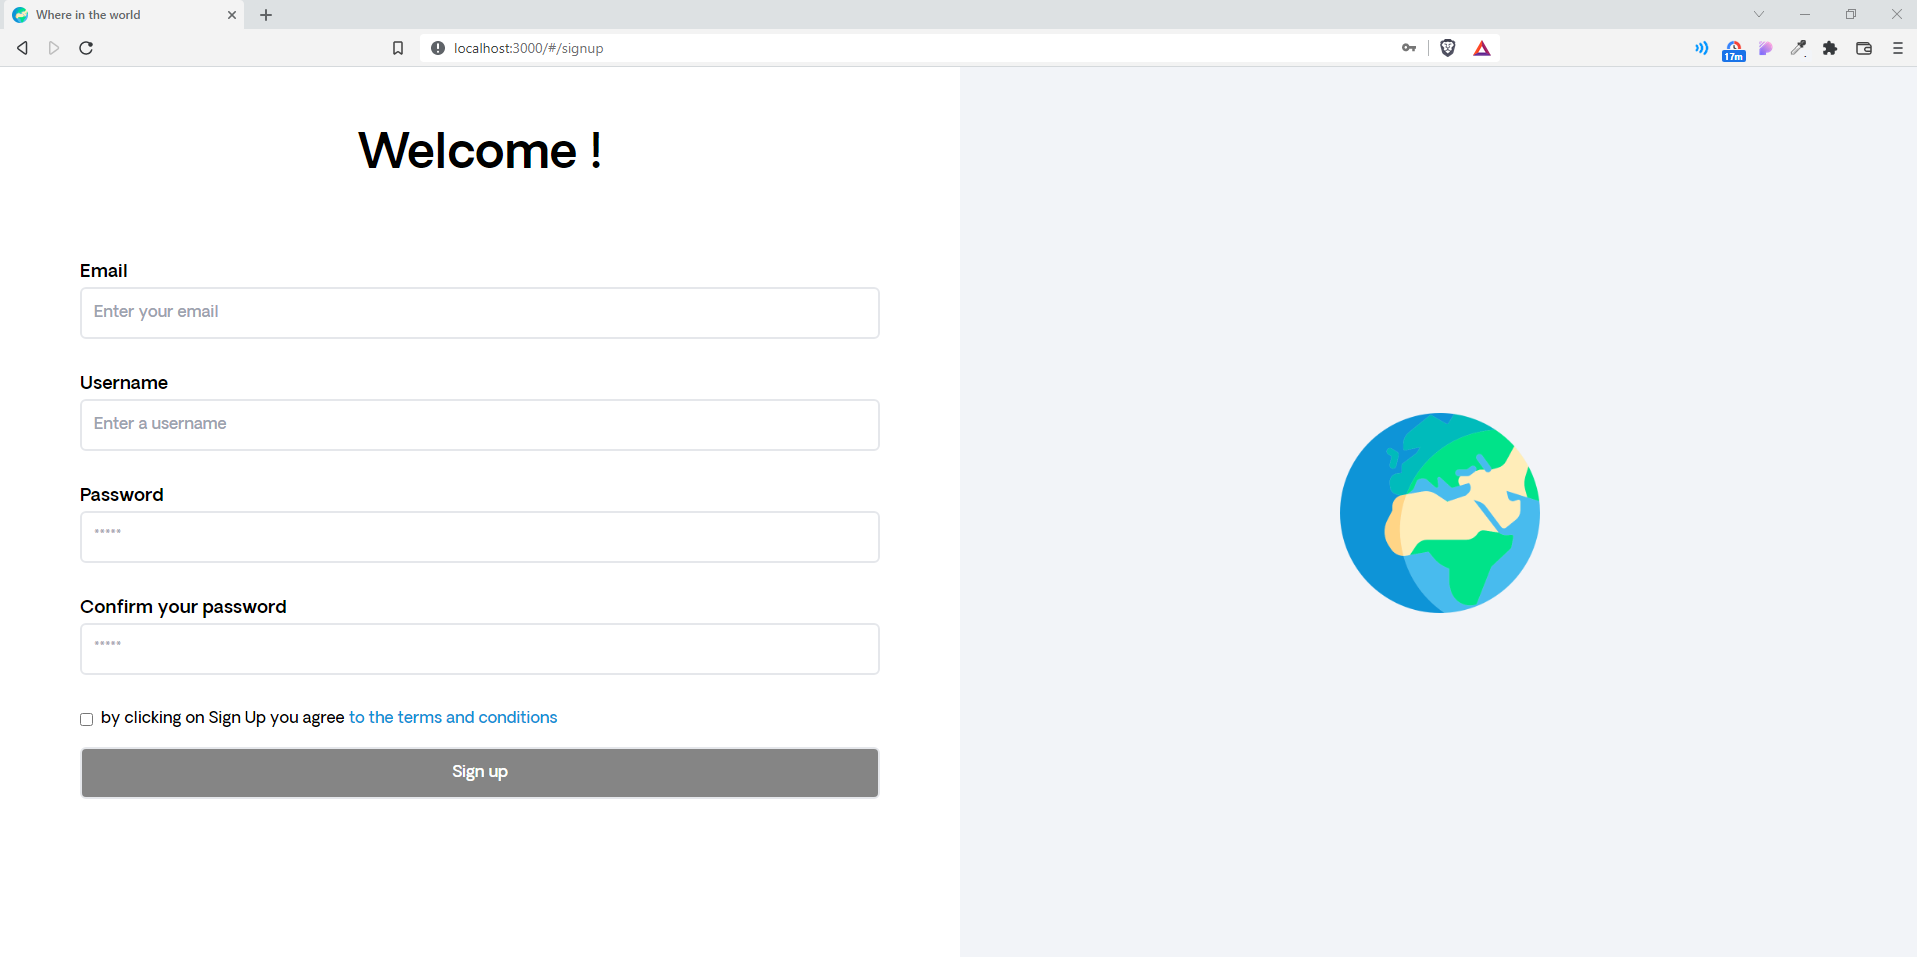1917x957 pixels.
Task: Open the Brave Wallet icon
Action: [x=1863, y=47]
